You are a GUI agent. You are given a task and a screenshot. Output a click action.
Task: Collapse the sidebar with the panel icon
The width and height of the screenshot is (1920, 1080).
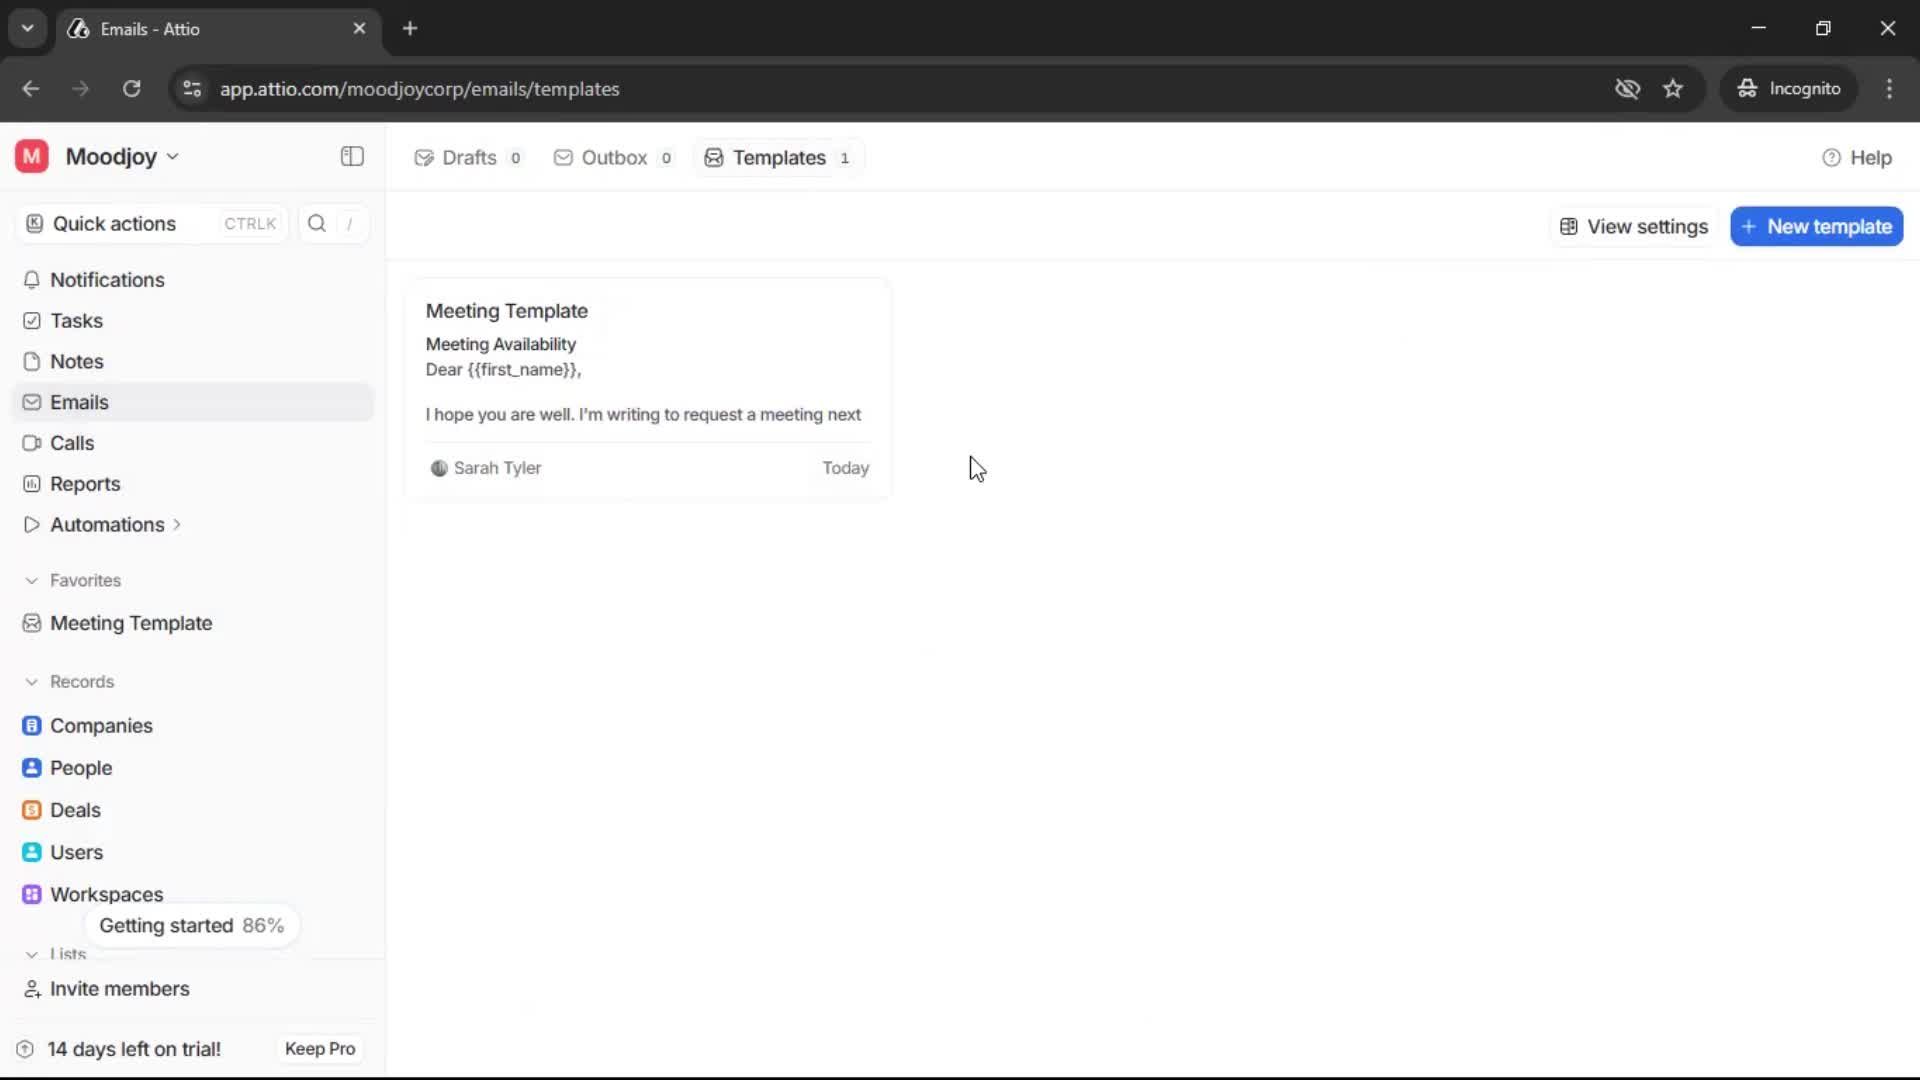[x=351, y=156]
